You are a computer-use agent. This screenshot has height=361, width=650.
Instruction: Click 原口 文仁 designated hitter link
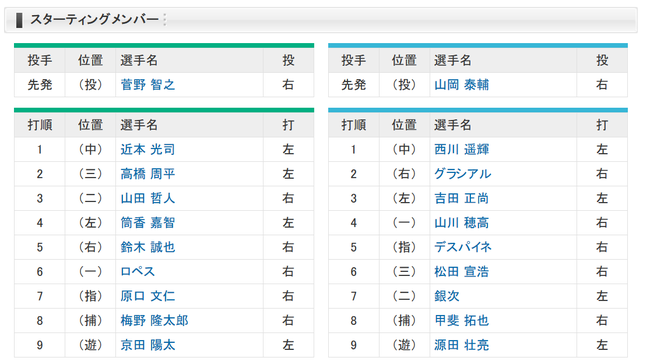[x=148, y=296]
